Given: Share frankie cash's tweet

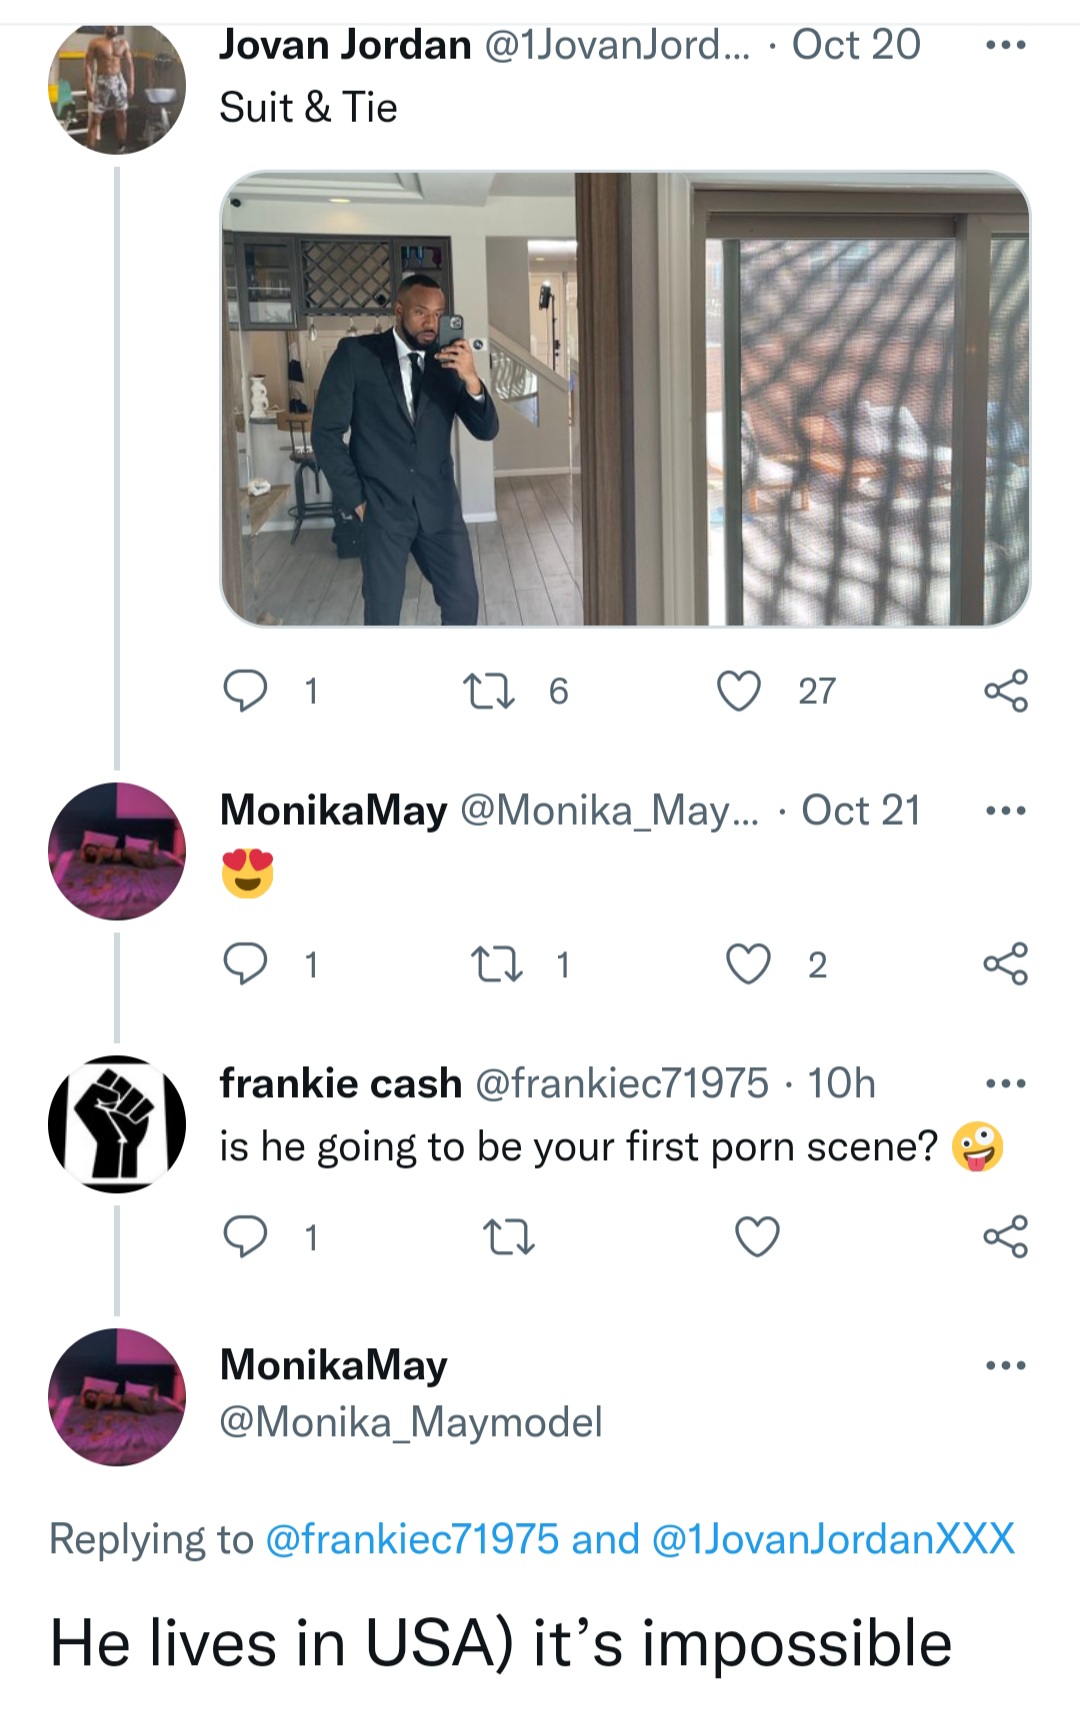Looking at the screenshot, I should click(x=1005, y=1237).
